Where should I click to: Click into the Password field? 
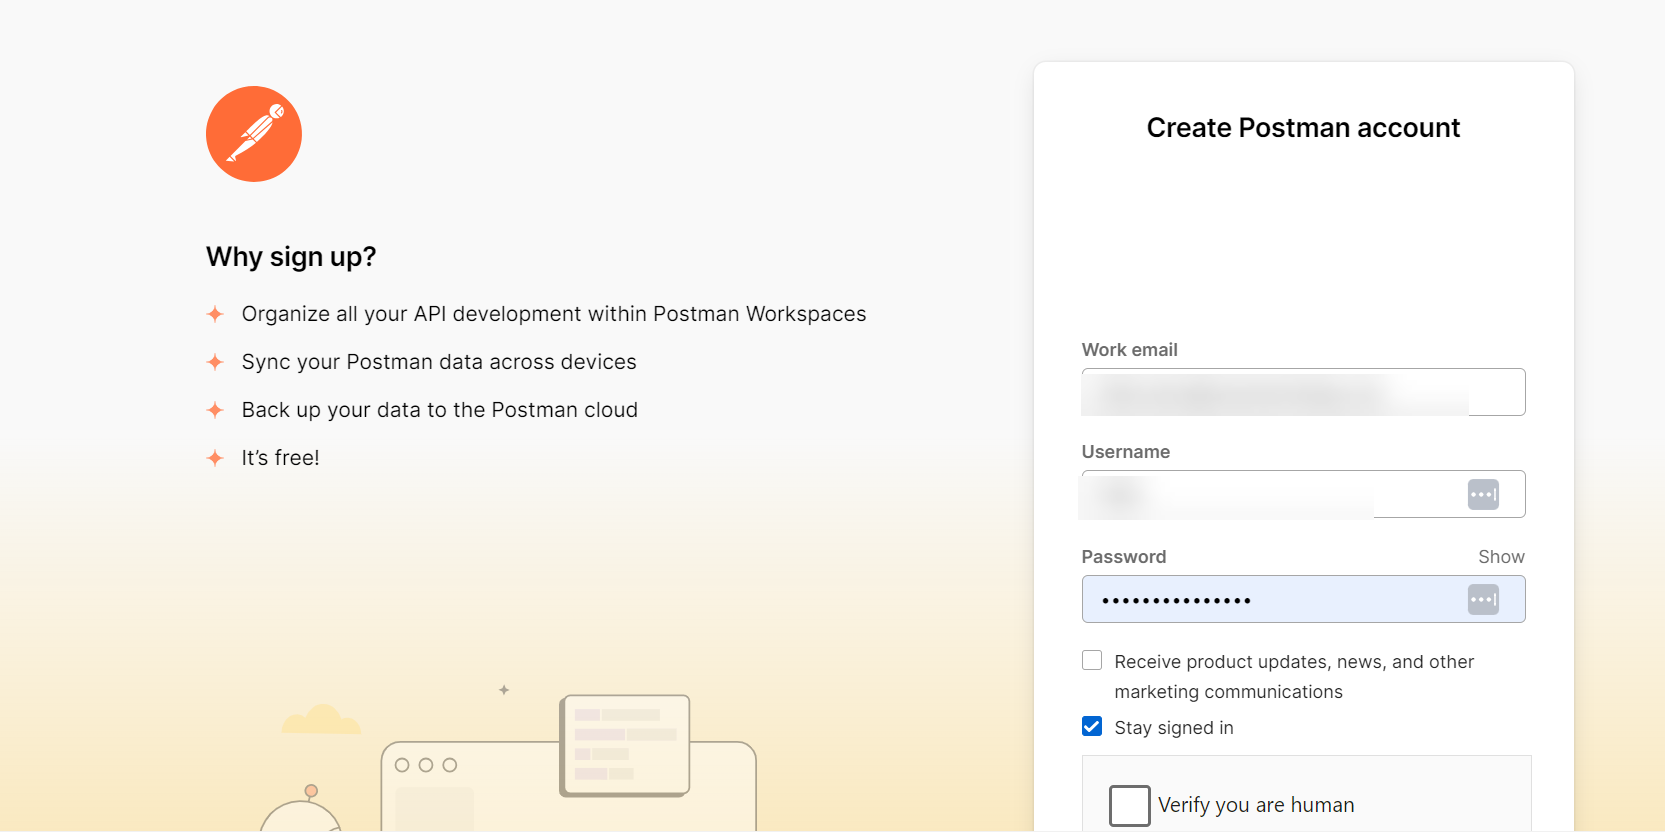click(x=1303, y=599)
